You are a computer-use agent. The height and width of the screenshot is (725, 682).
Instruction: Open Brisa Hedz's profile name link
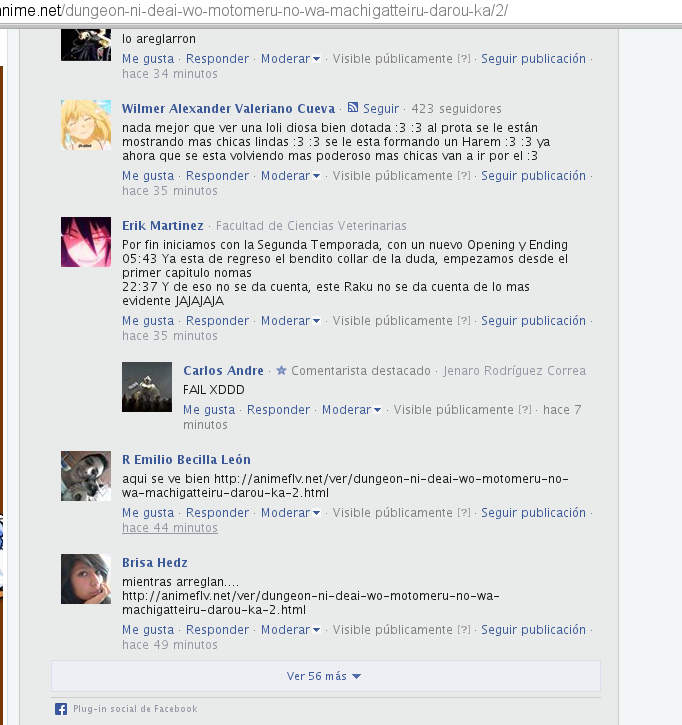pos(155,563)
